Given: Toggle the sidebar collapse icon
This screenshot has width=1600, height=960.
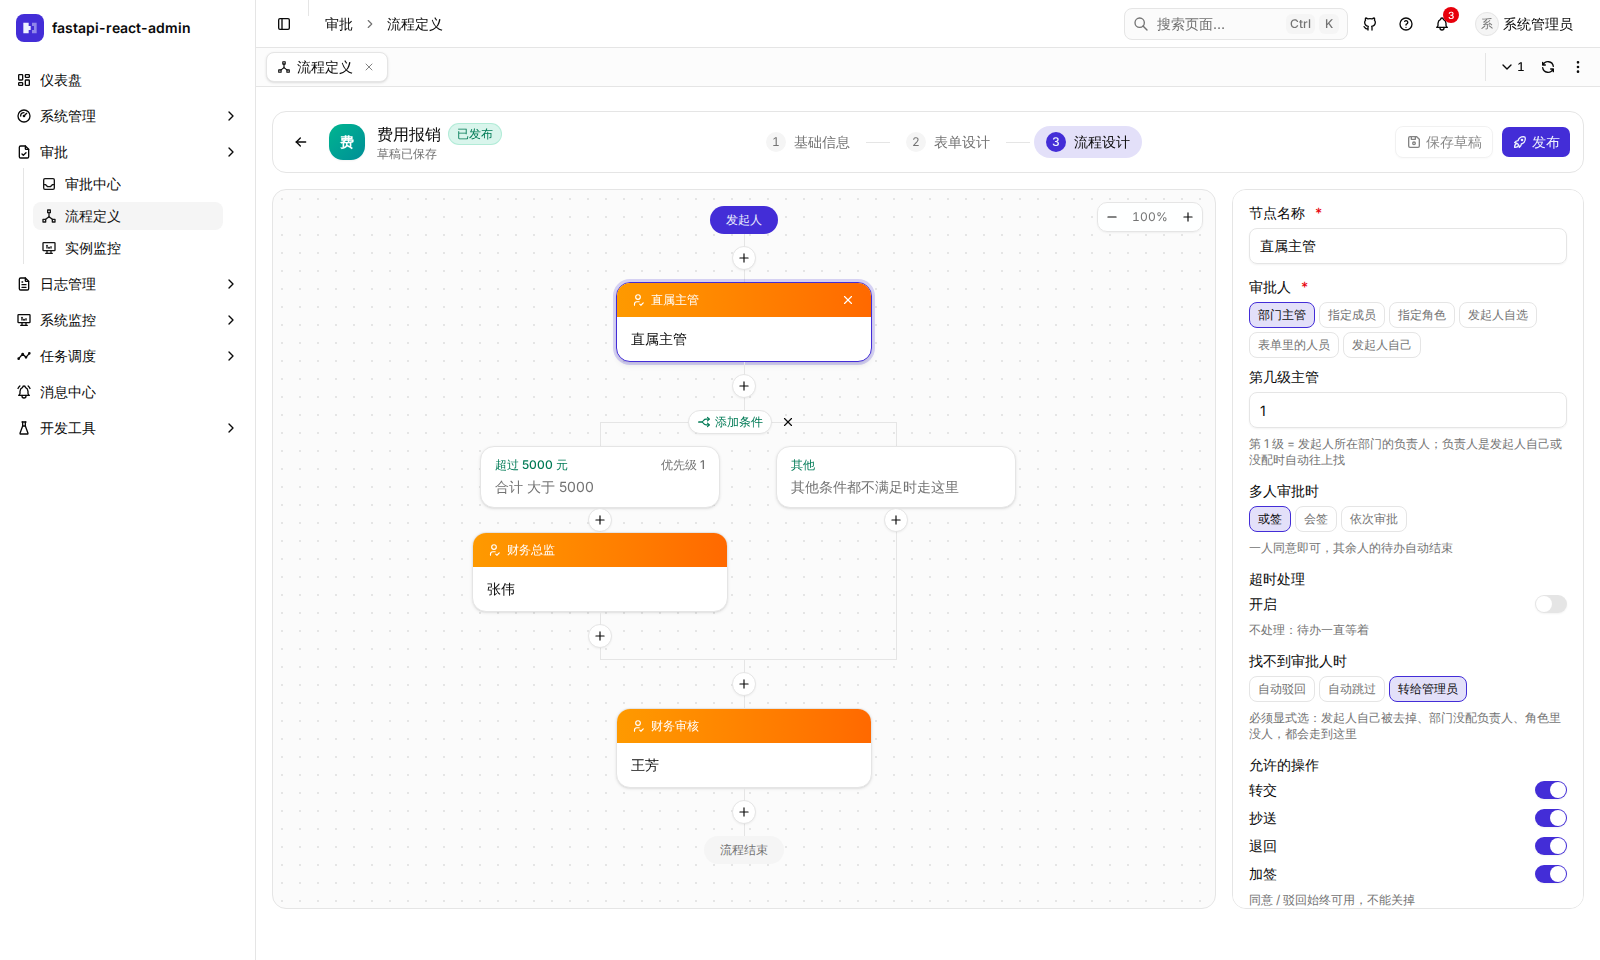Looking at the screenshot, I should (284, 24).
